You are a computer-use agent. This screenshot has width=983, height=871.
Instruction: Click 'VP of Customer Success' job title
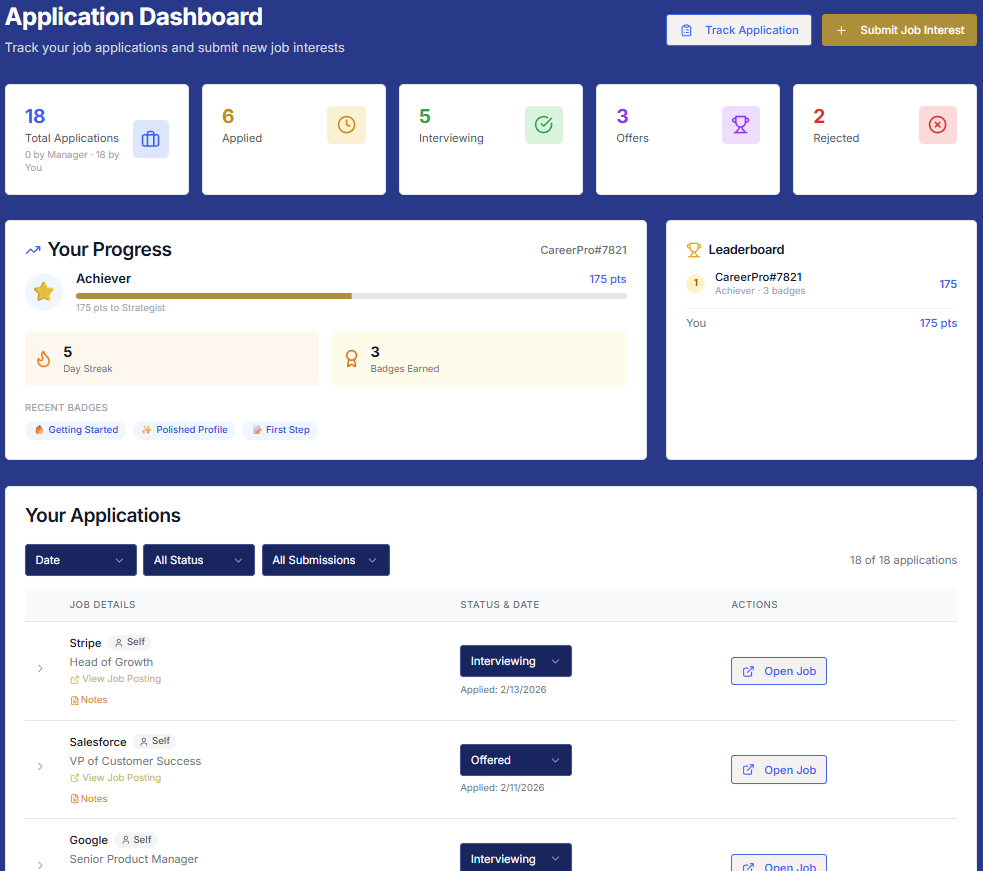pos(135,761)
